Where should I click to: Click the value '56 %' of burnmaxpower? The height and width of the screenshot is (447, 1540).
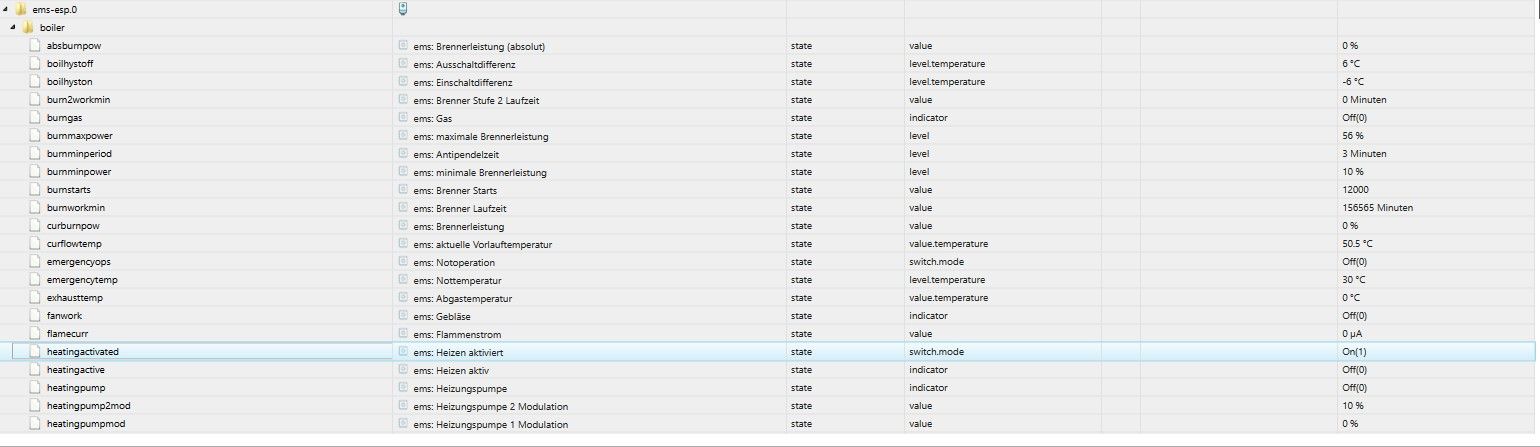tap(1354, 136)
